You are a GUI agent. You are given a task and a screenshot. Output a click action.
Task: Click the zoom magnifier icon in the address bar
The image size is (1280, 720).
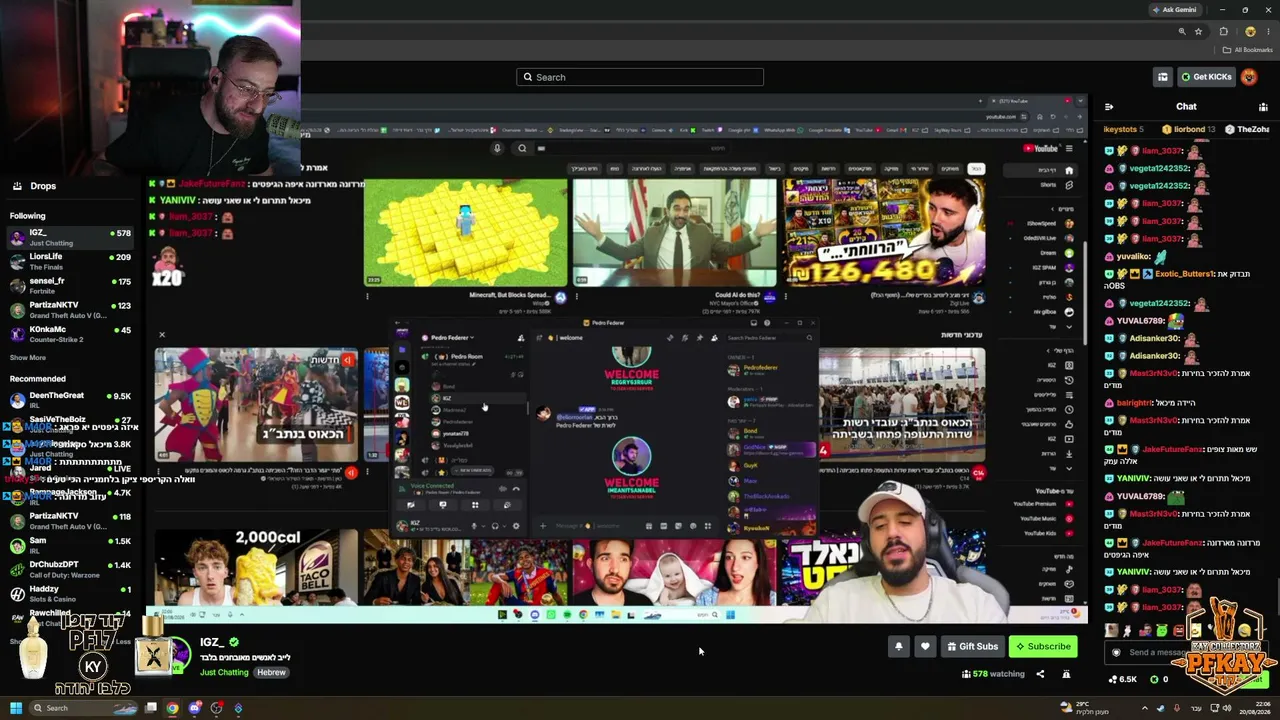[1182, 31]
